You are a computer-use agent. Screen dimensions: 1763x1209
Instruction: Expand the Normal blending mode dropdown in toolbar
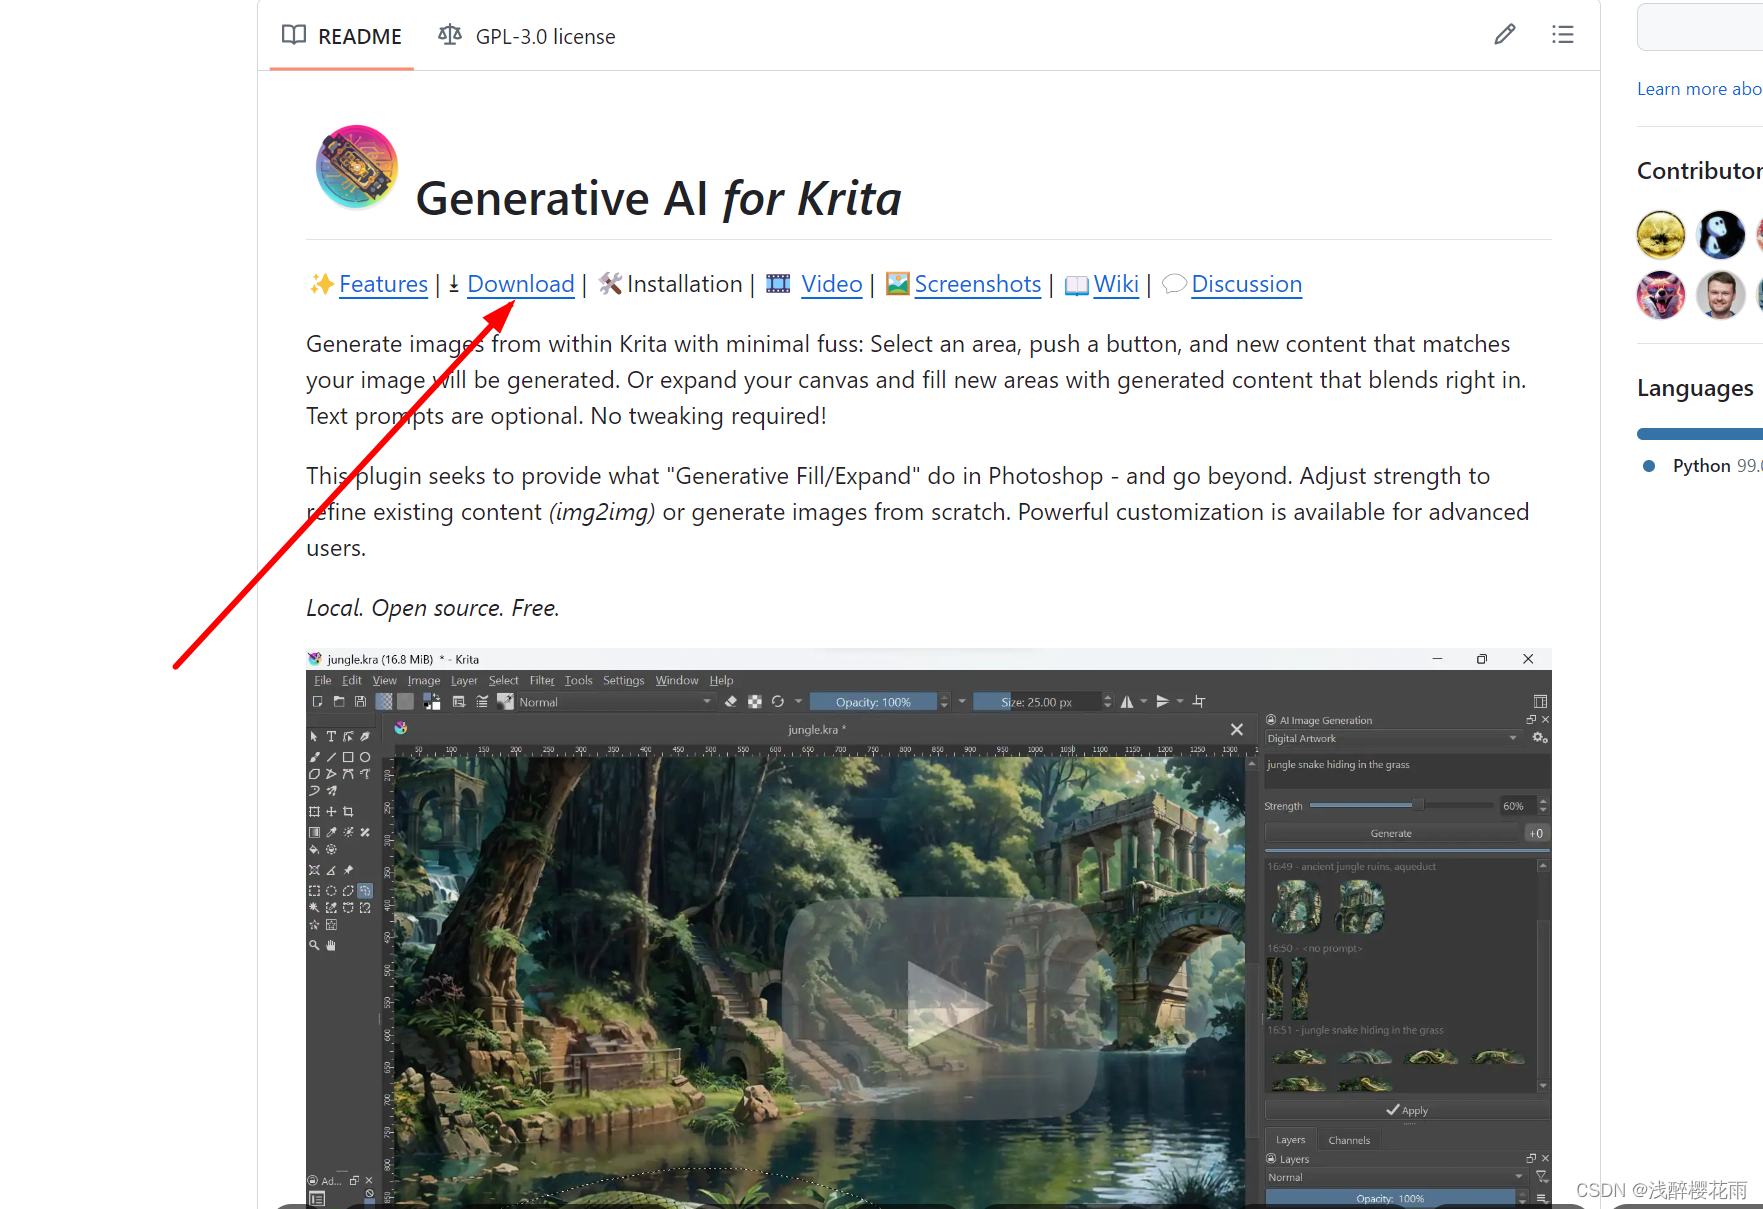[615, 702]
